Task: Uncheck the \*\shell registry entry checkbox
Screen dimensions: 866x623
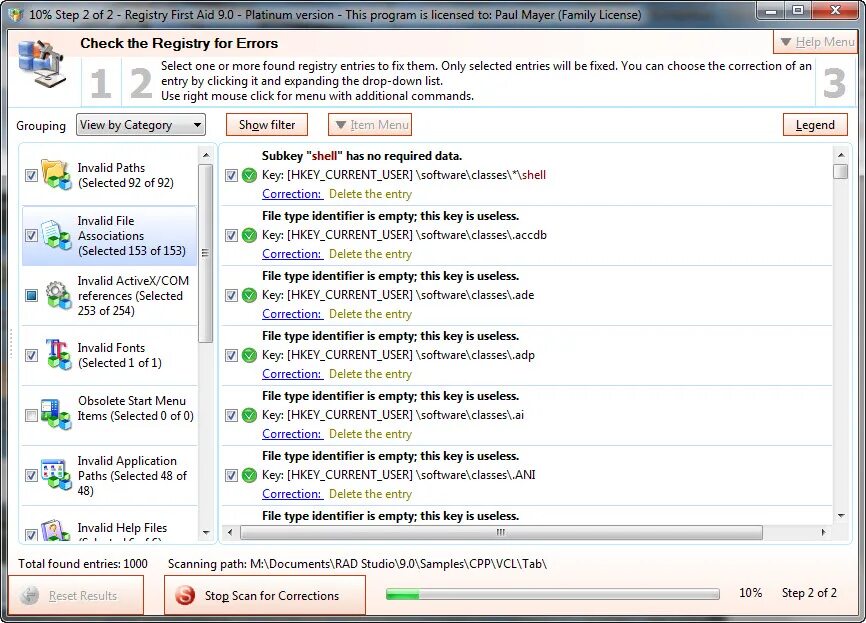Action: (231, 175)
